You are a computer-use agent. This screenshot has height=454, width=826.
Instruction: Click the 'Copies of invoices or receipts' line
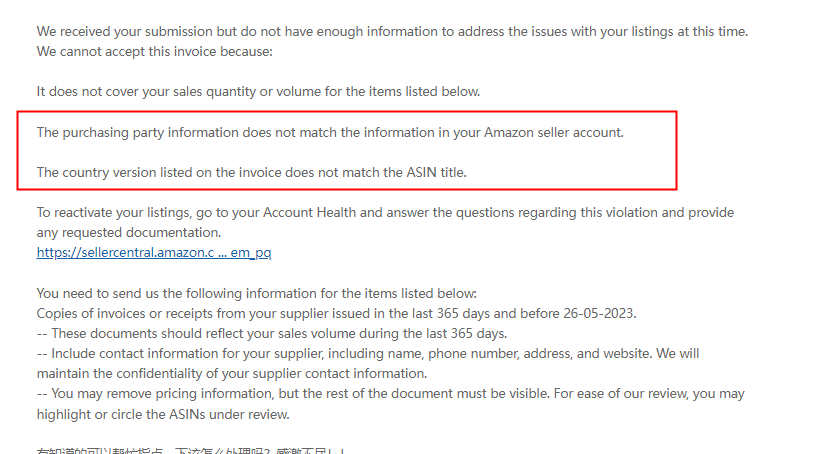coord(337,313)
